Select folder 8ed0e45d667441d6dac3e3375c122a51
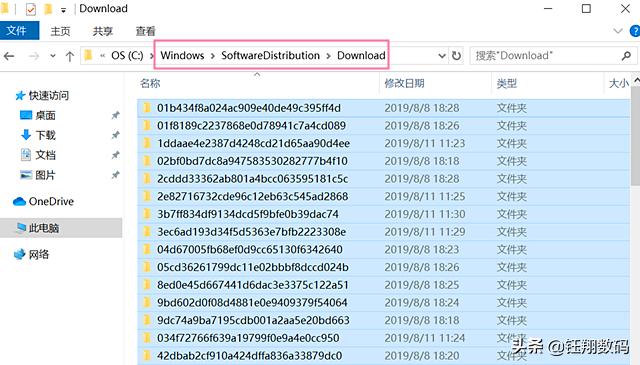The width and height of the screenshot is (640, 365). (384, 285)
